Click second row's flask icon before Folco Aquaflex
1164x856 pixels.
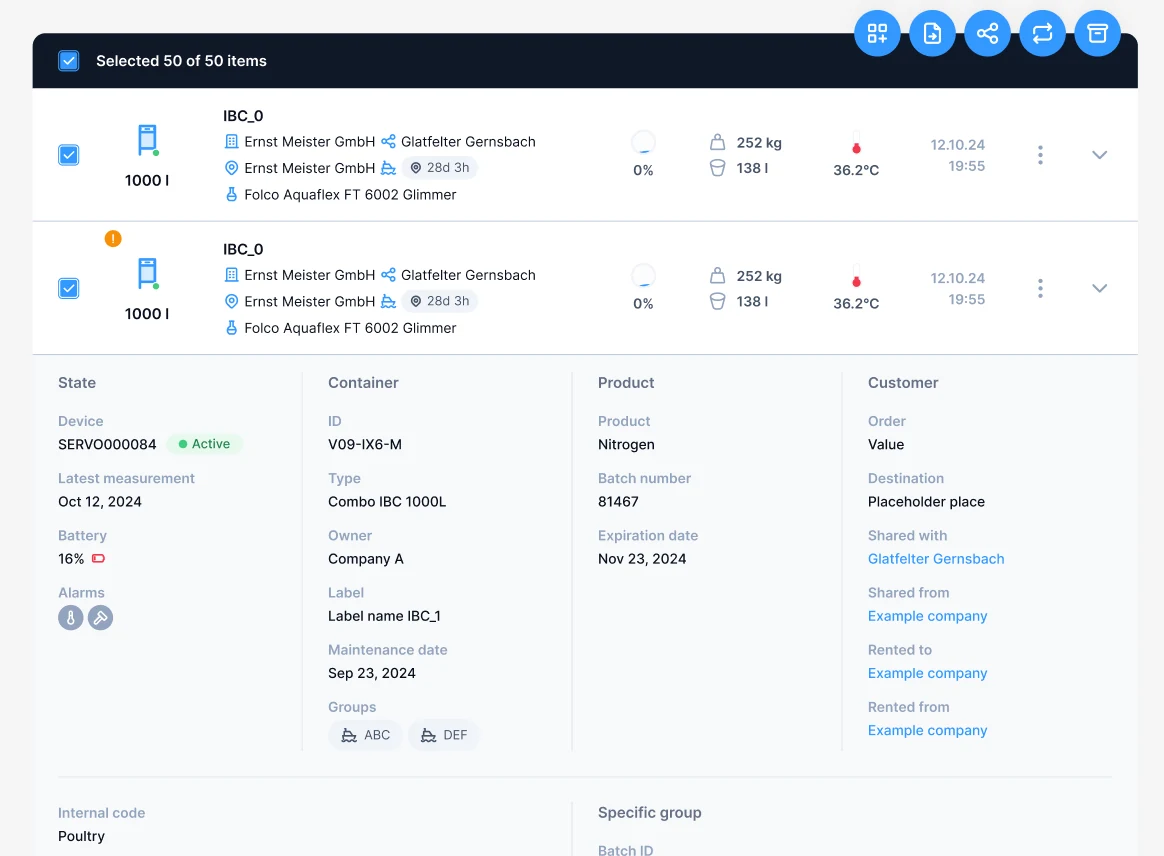coord(232,328)
